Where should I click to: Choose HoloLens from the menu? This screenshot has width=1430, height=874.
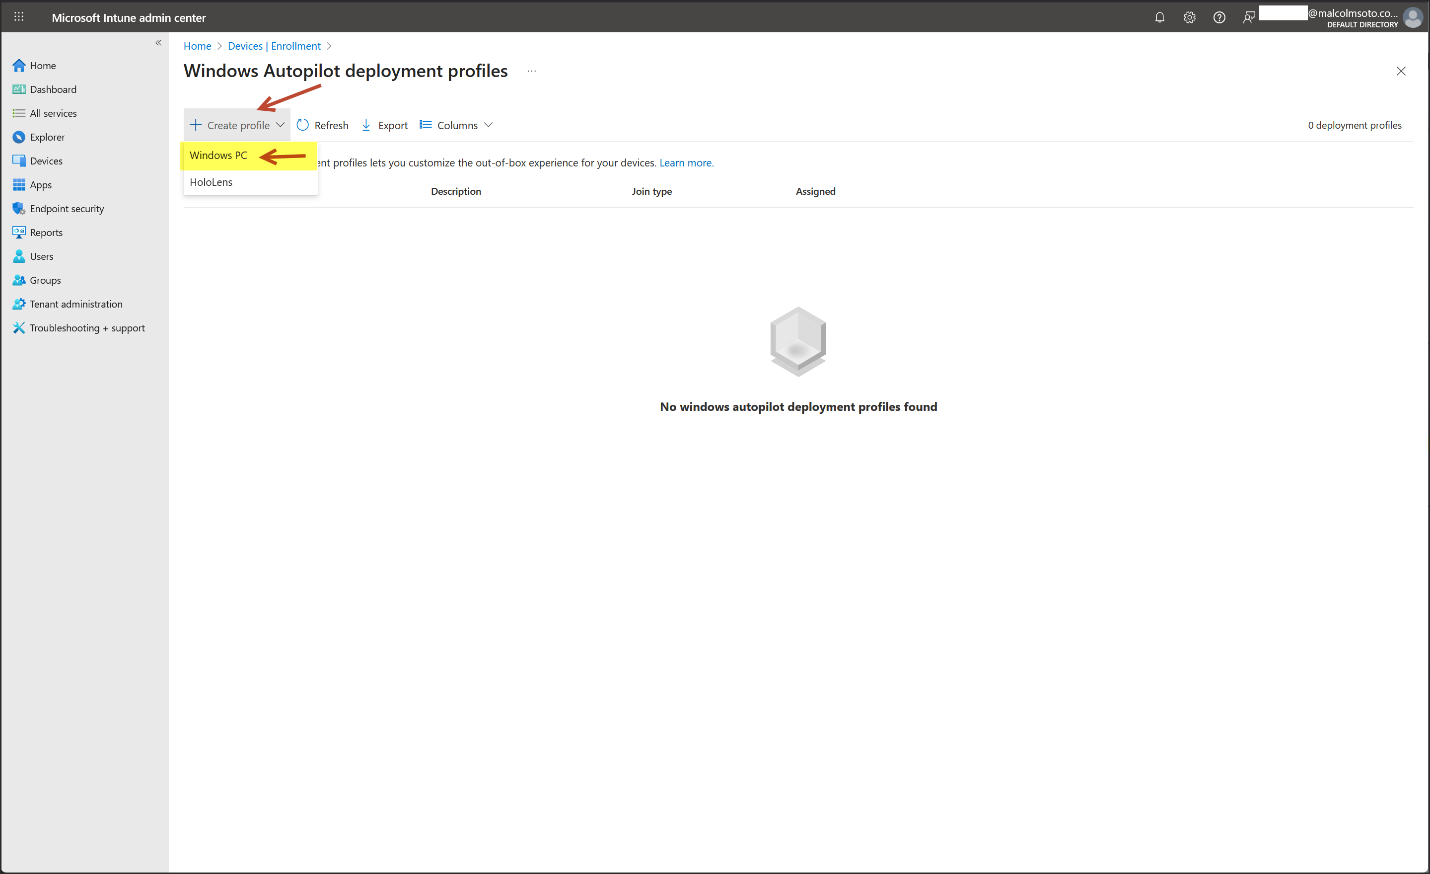[212, 183]
